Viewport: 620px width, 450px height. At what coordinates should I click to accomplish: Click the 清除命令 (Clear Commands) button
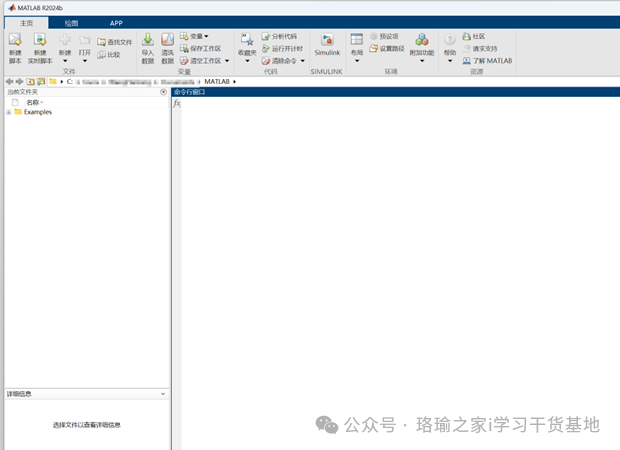point(279,61)
